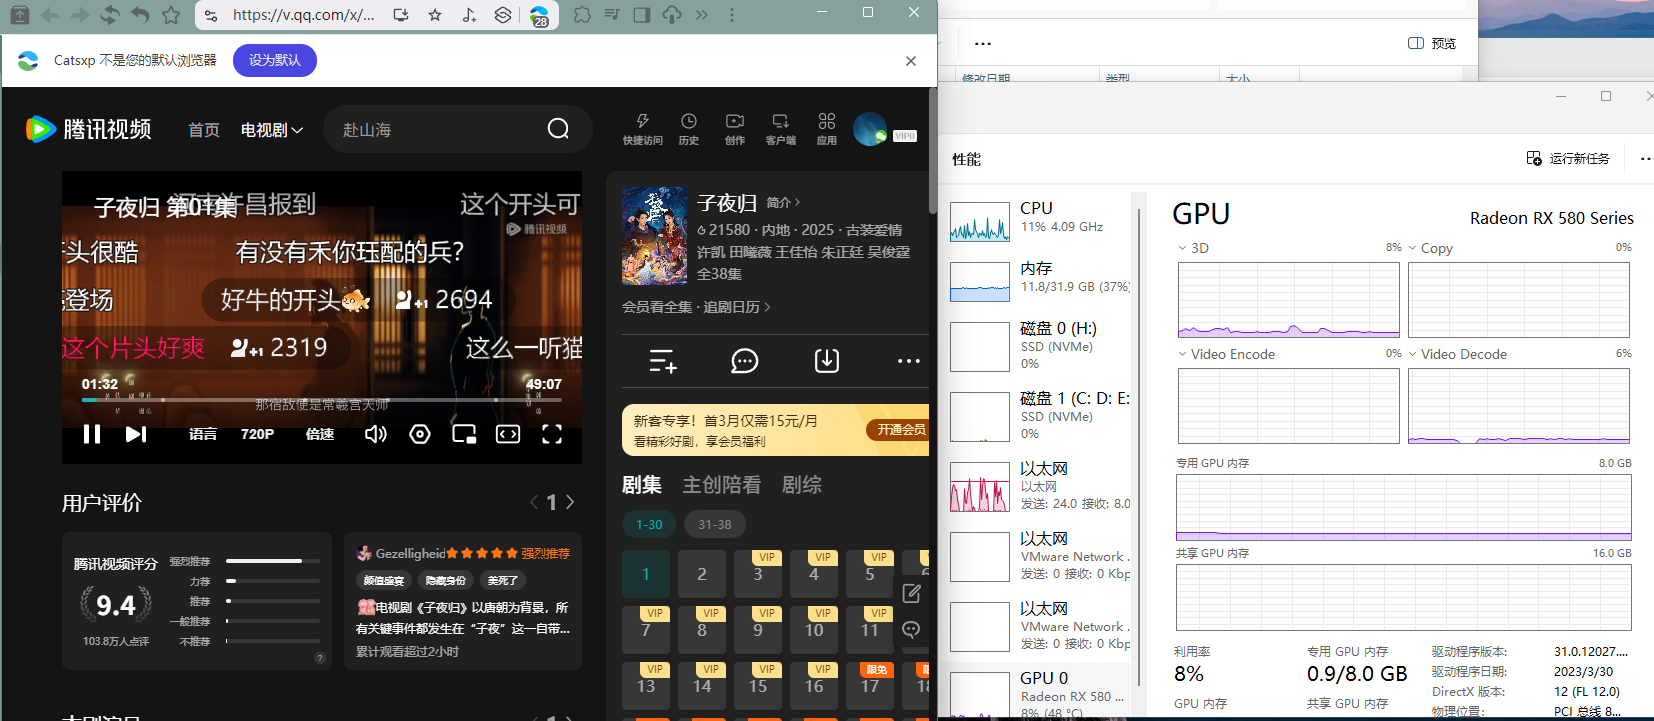Bookmark page with address bar star
This screenshot has height=721, width=1654.
click(x=435, y=15)
